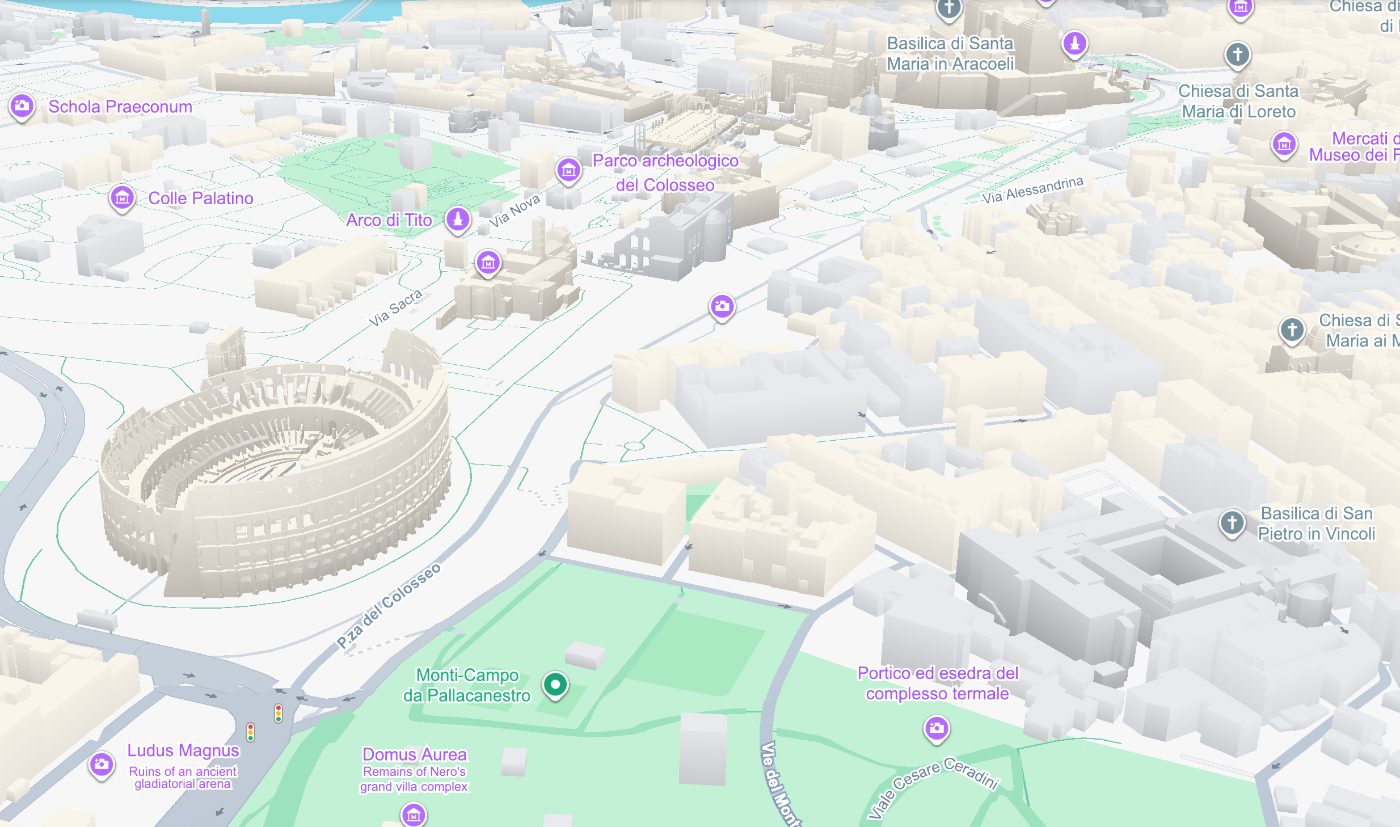
Task: Click the Via Sacra street label
Action: pos(395,308)
